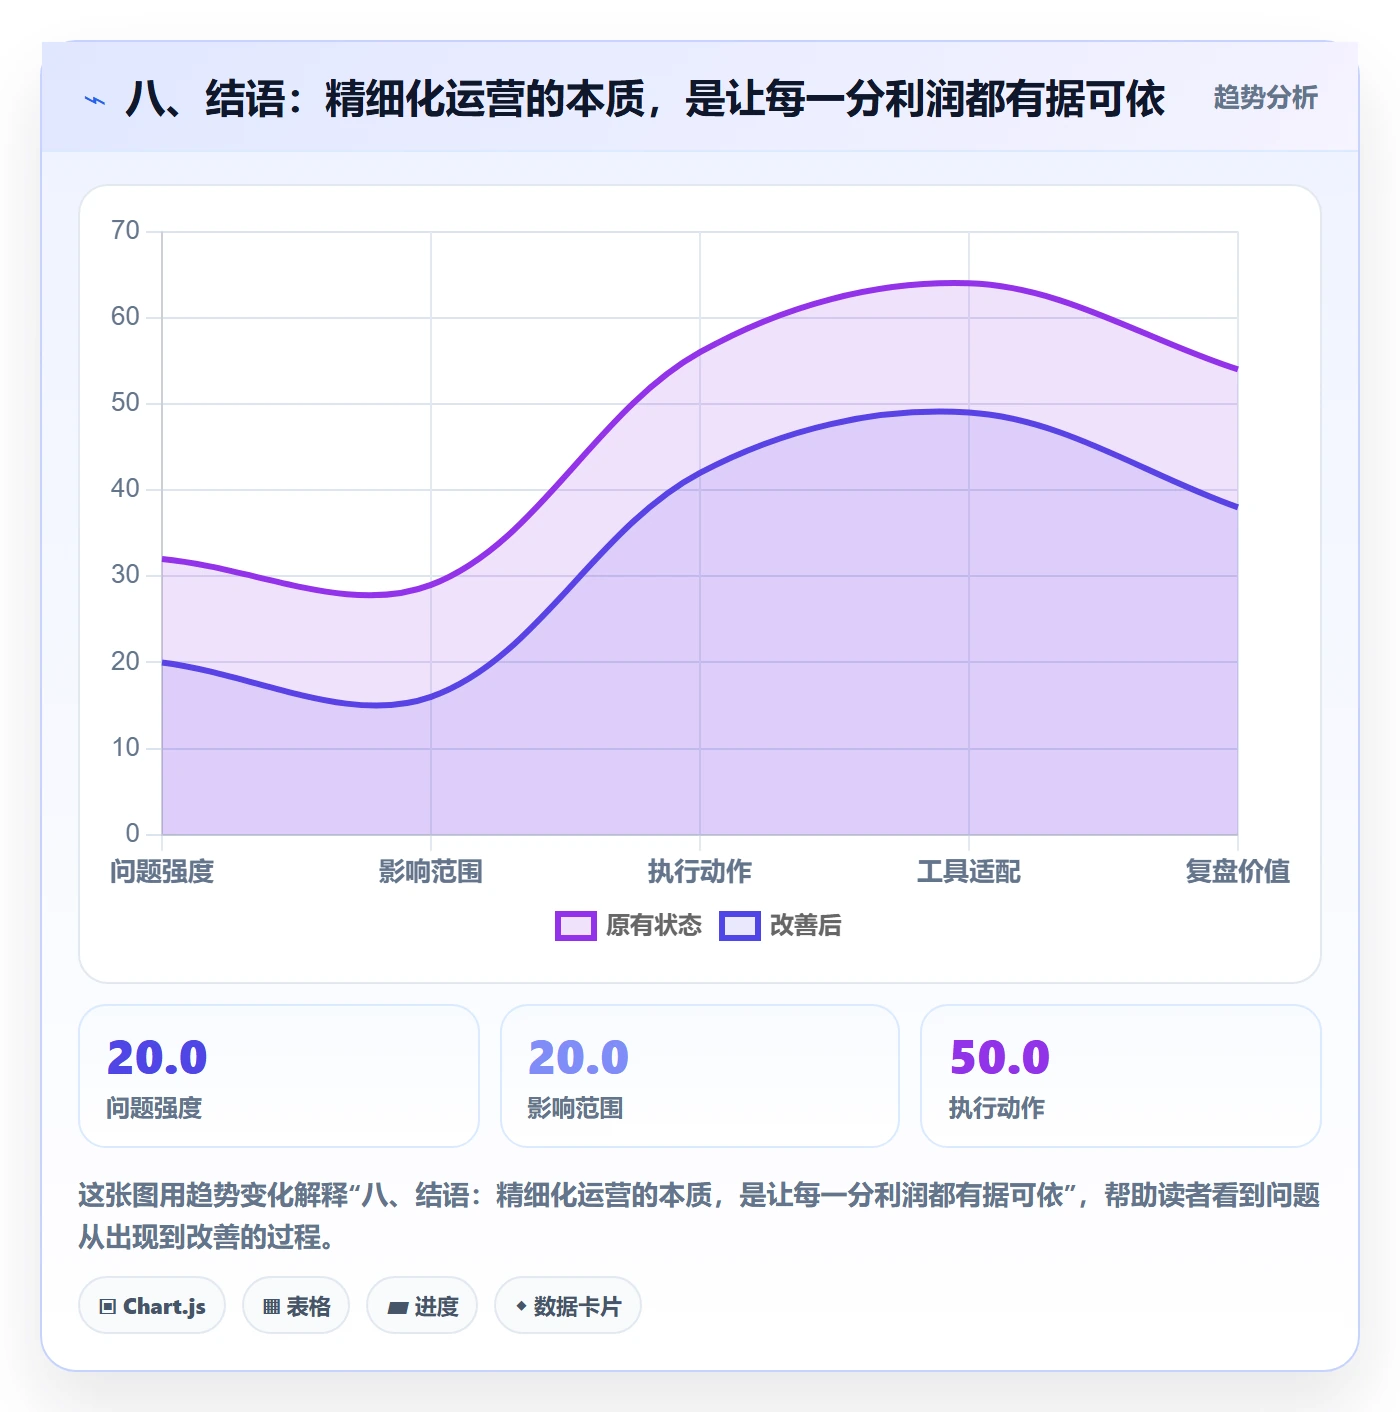Click the 影响范围 x-axis label
This screenshot has height=1412, width=1400.
(431, 871)
